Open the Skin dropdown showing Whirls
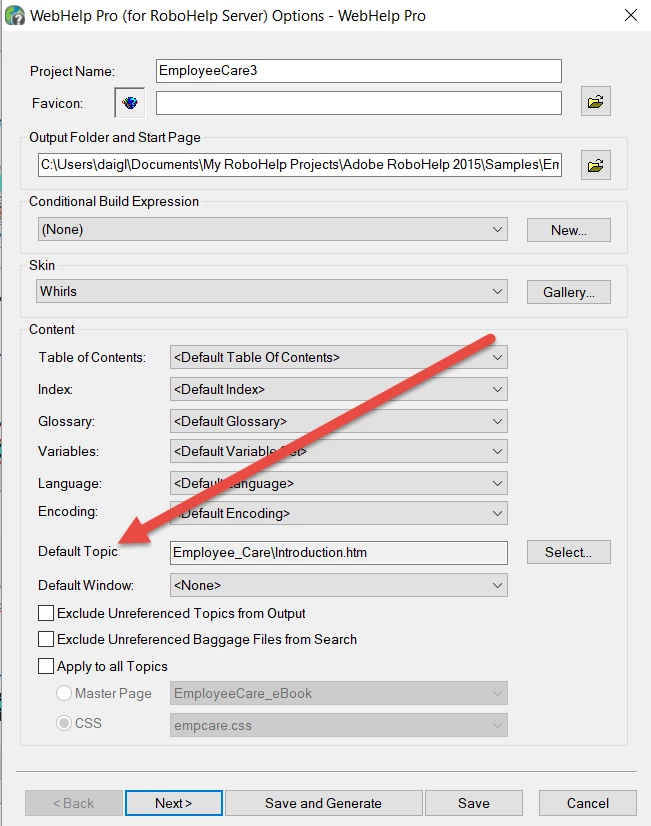The height and width of the screenshot is (826, 651). 272,291
